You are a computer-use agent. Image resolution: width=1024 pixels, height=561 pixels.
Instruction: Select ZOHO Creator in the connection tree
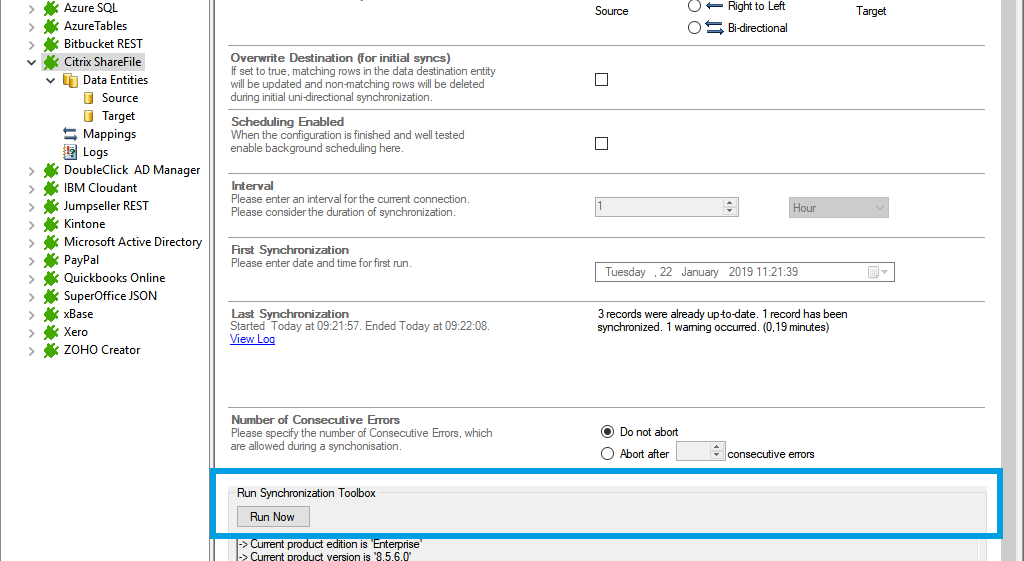click(x=102, y=350)
